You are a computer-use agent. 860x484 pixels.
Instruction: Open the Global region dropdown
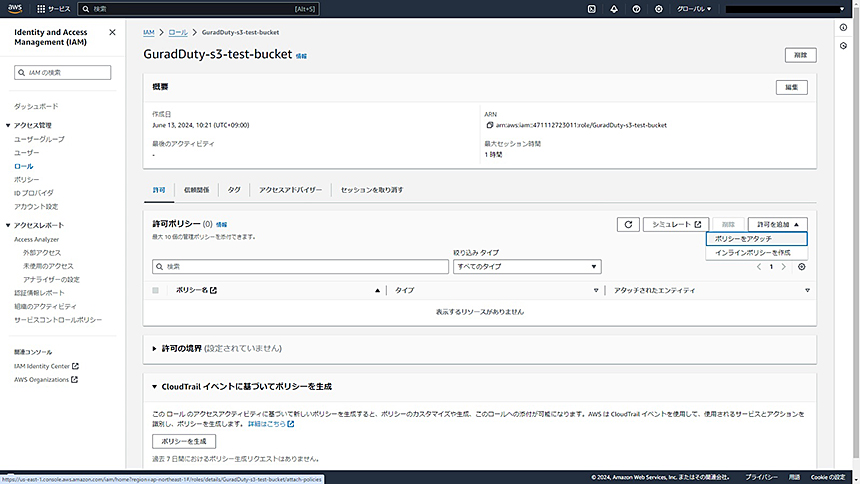[694, 9]
